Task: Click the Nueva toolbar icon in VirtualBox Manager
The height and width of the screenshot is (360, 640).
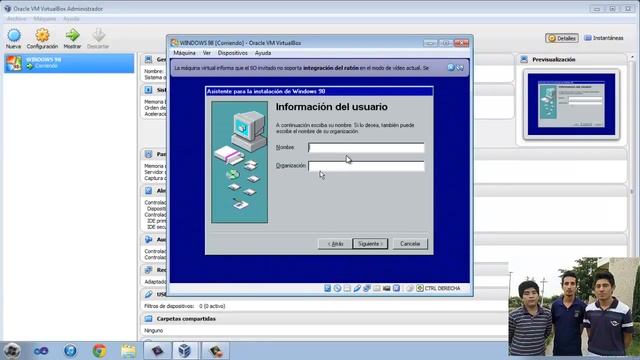Action: click(x=13, y=39)
